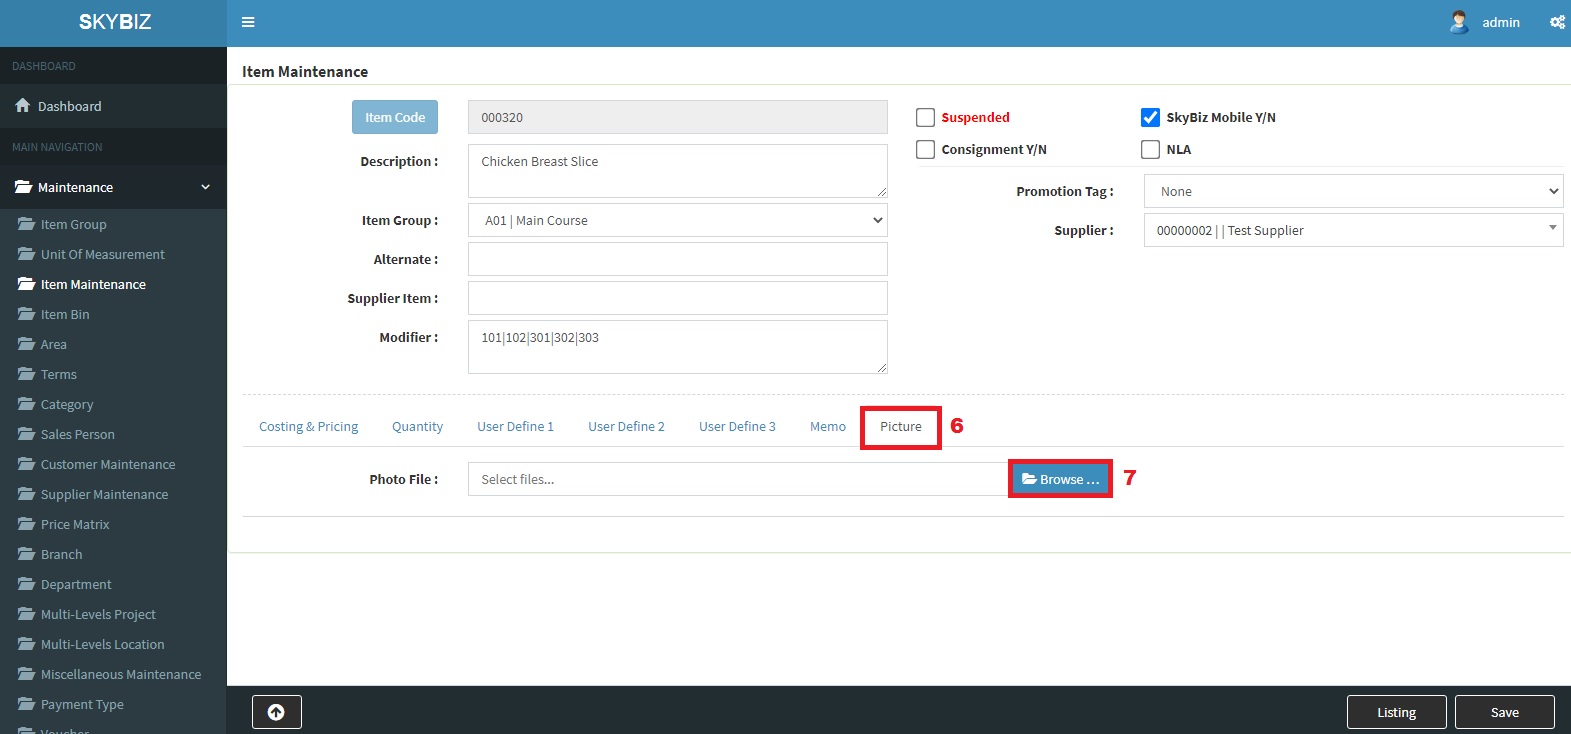The image size is (1571, 734).
Task: Open the Memo tab
Action: (827, 427)
